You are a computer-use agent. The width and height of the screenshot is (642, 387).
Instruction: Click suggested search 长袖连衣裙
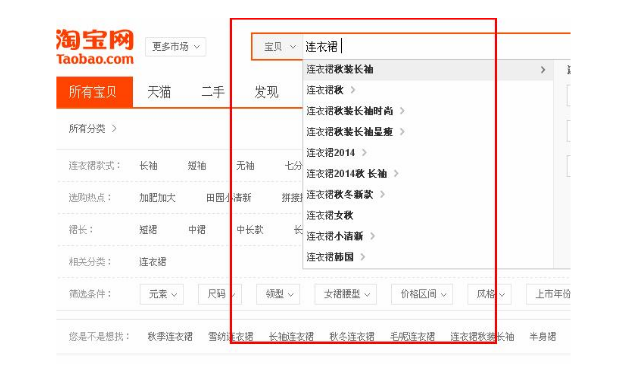(291, 337)
